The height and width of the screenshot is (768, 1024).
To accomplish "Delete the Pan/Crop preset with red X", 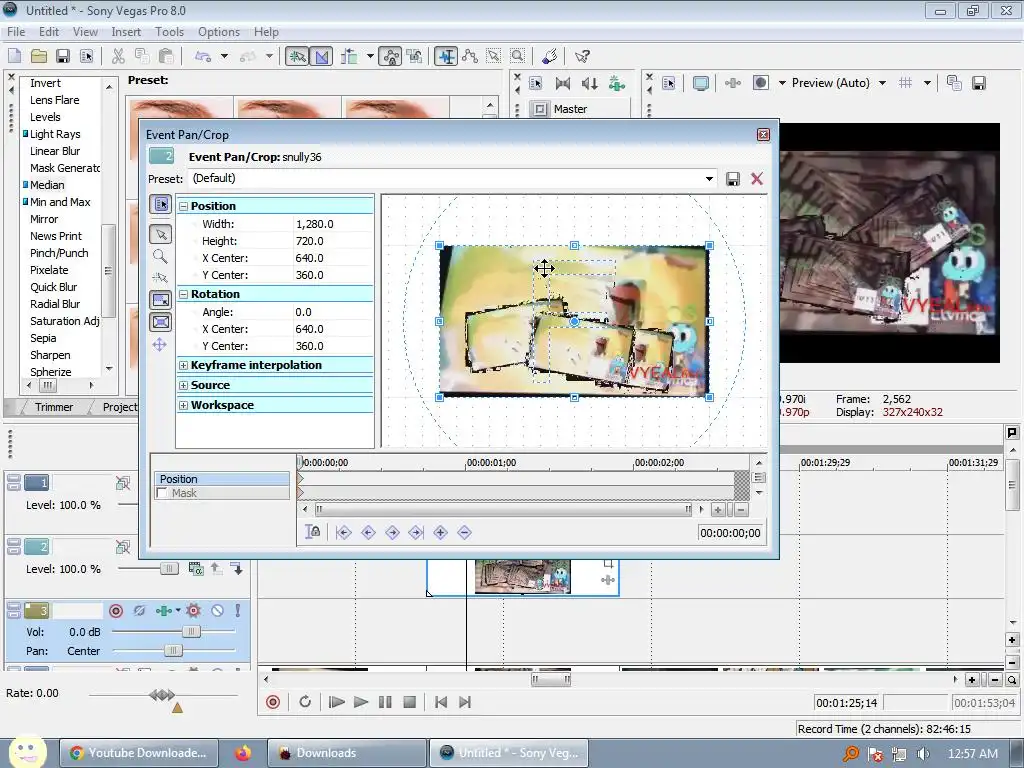I will point(757,179).
